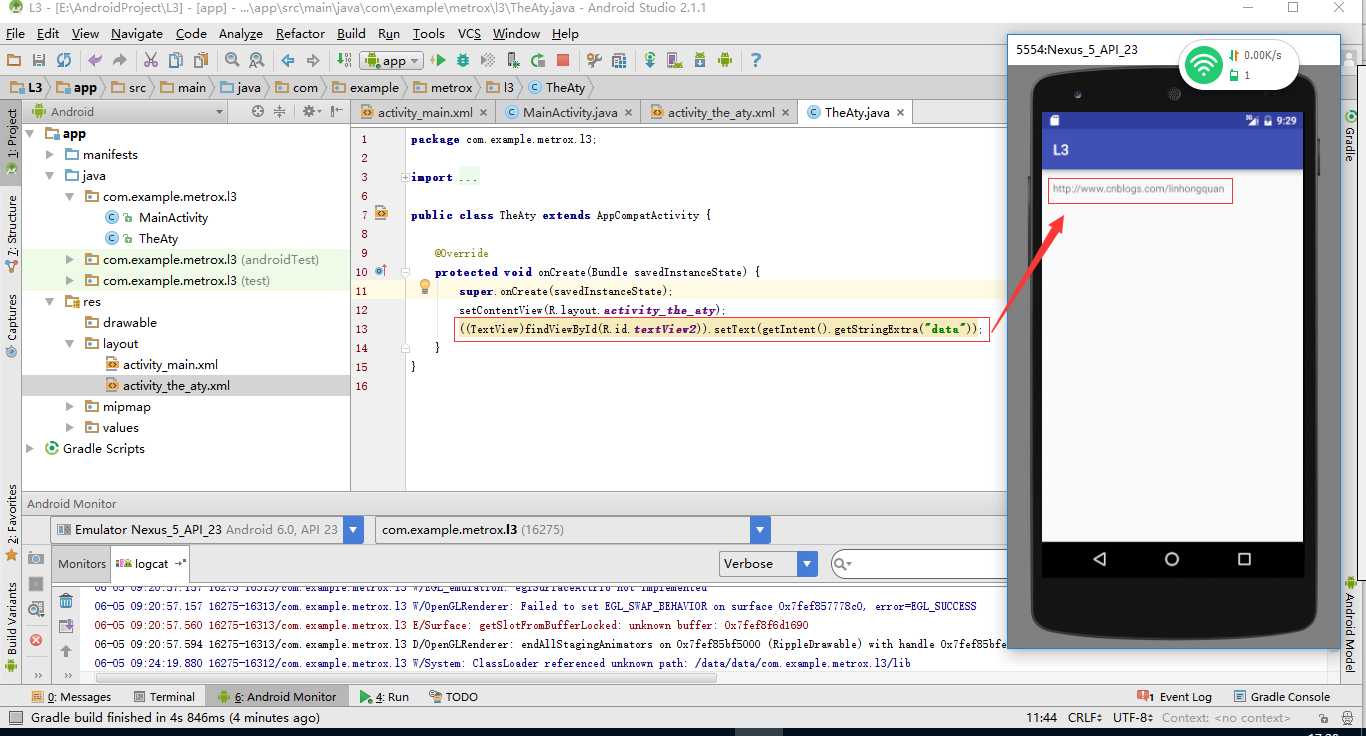The height and width of the screenshot is (736, 1366).
Task: Take screenshot with camera icon in Android Monitor
Action: pyautogui.click(x=36, y=558)
